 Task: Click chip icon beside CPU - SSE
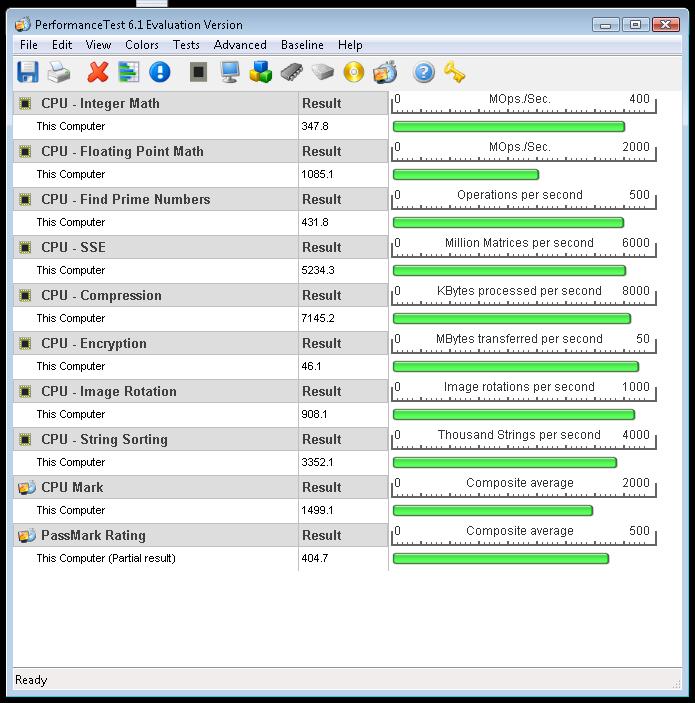(x=25, y=247)
